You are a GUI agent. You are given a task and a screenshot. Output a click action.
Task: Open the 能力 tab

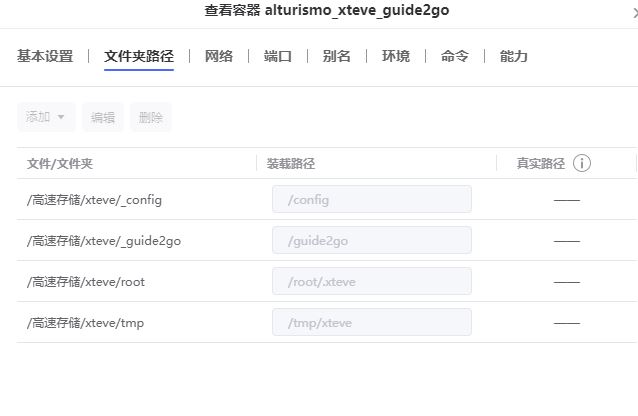coord(514,56)
